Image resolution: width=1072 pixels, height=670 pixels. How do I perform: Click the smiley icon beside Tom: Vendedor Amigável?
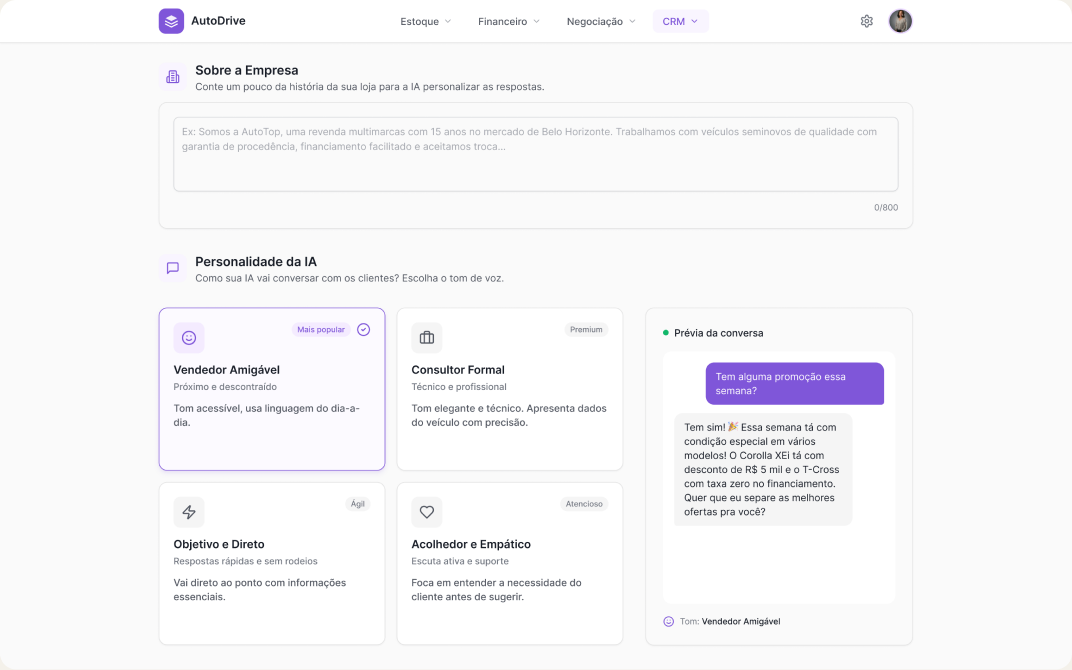tap(669, 621)
